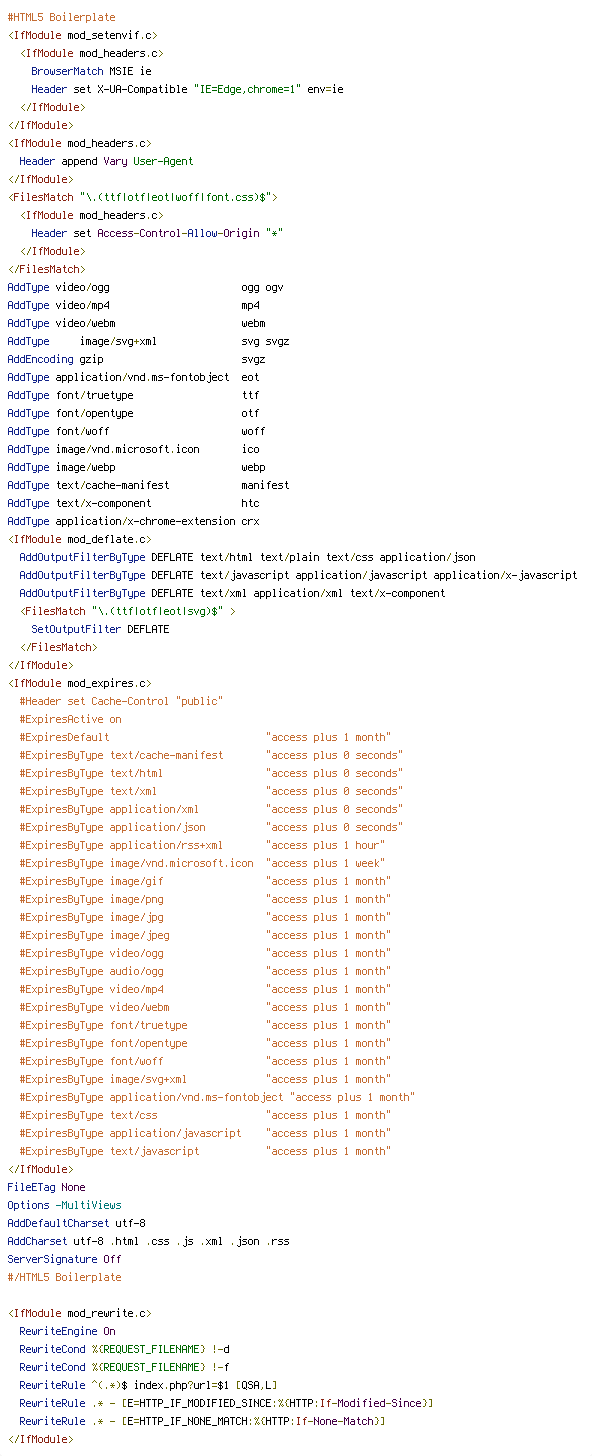Select the X-UA-Compatible header line

coord(187,89)
